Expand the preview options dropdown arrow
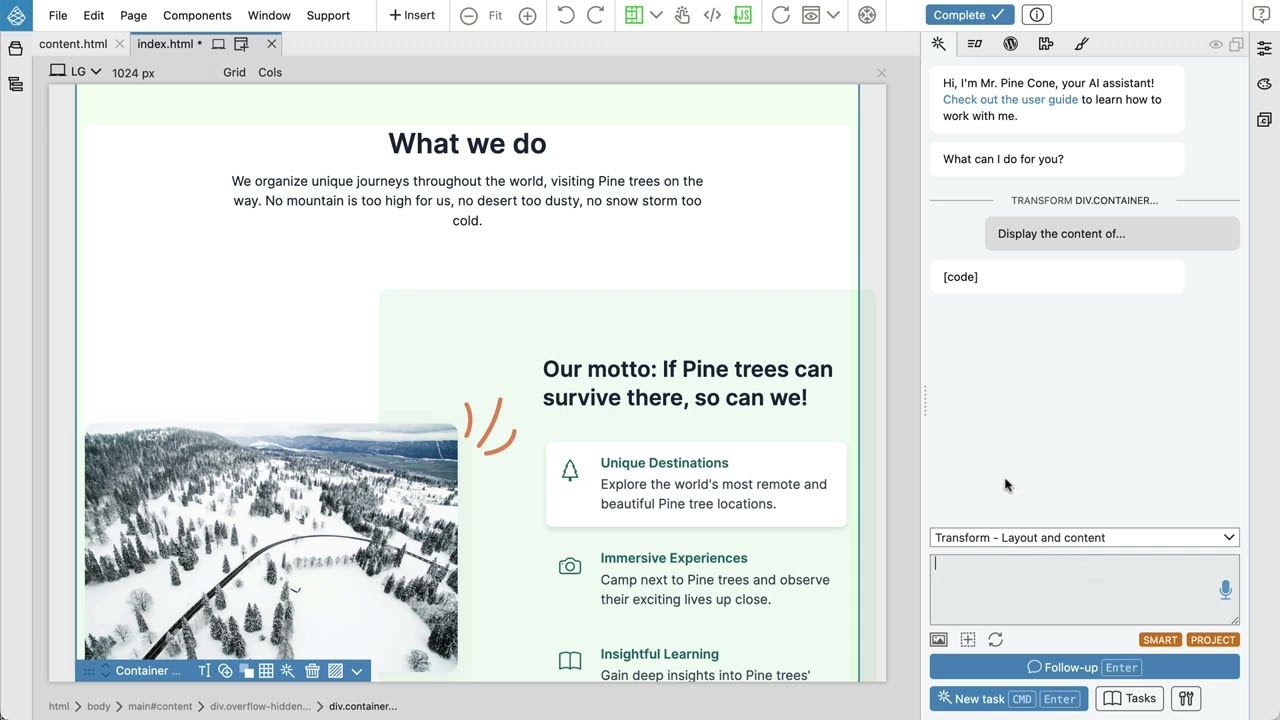The width and height of the screenshot is (1280, 720). pyautogui.click(x=833, y=15)
